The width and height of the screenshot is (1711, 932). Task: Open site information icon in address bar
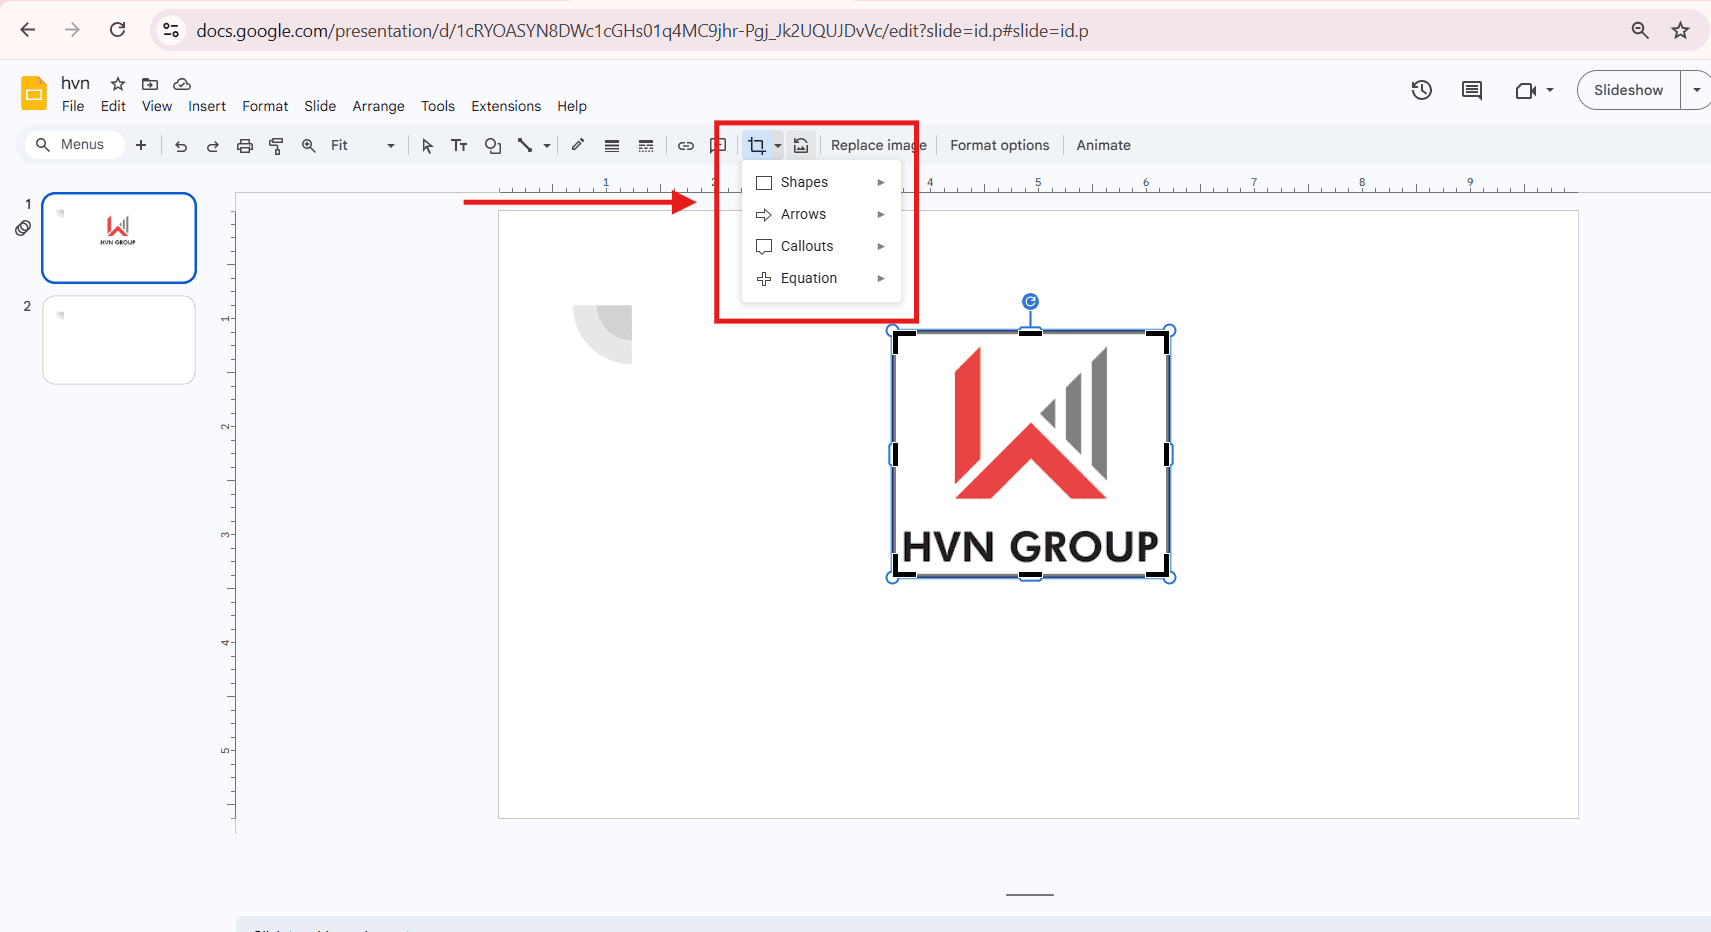coord(172,30)
